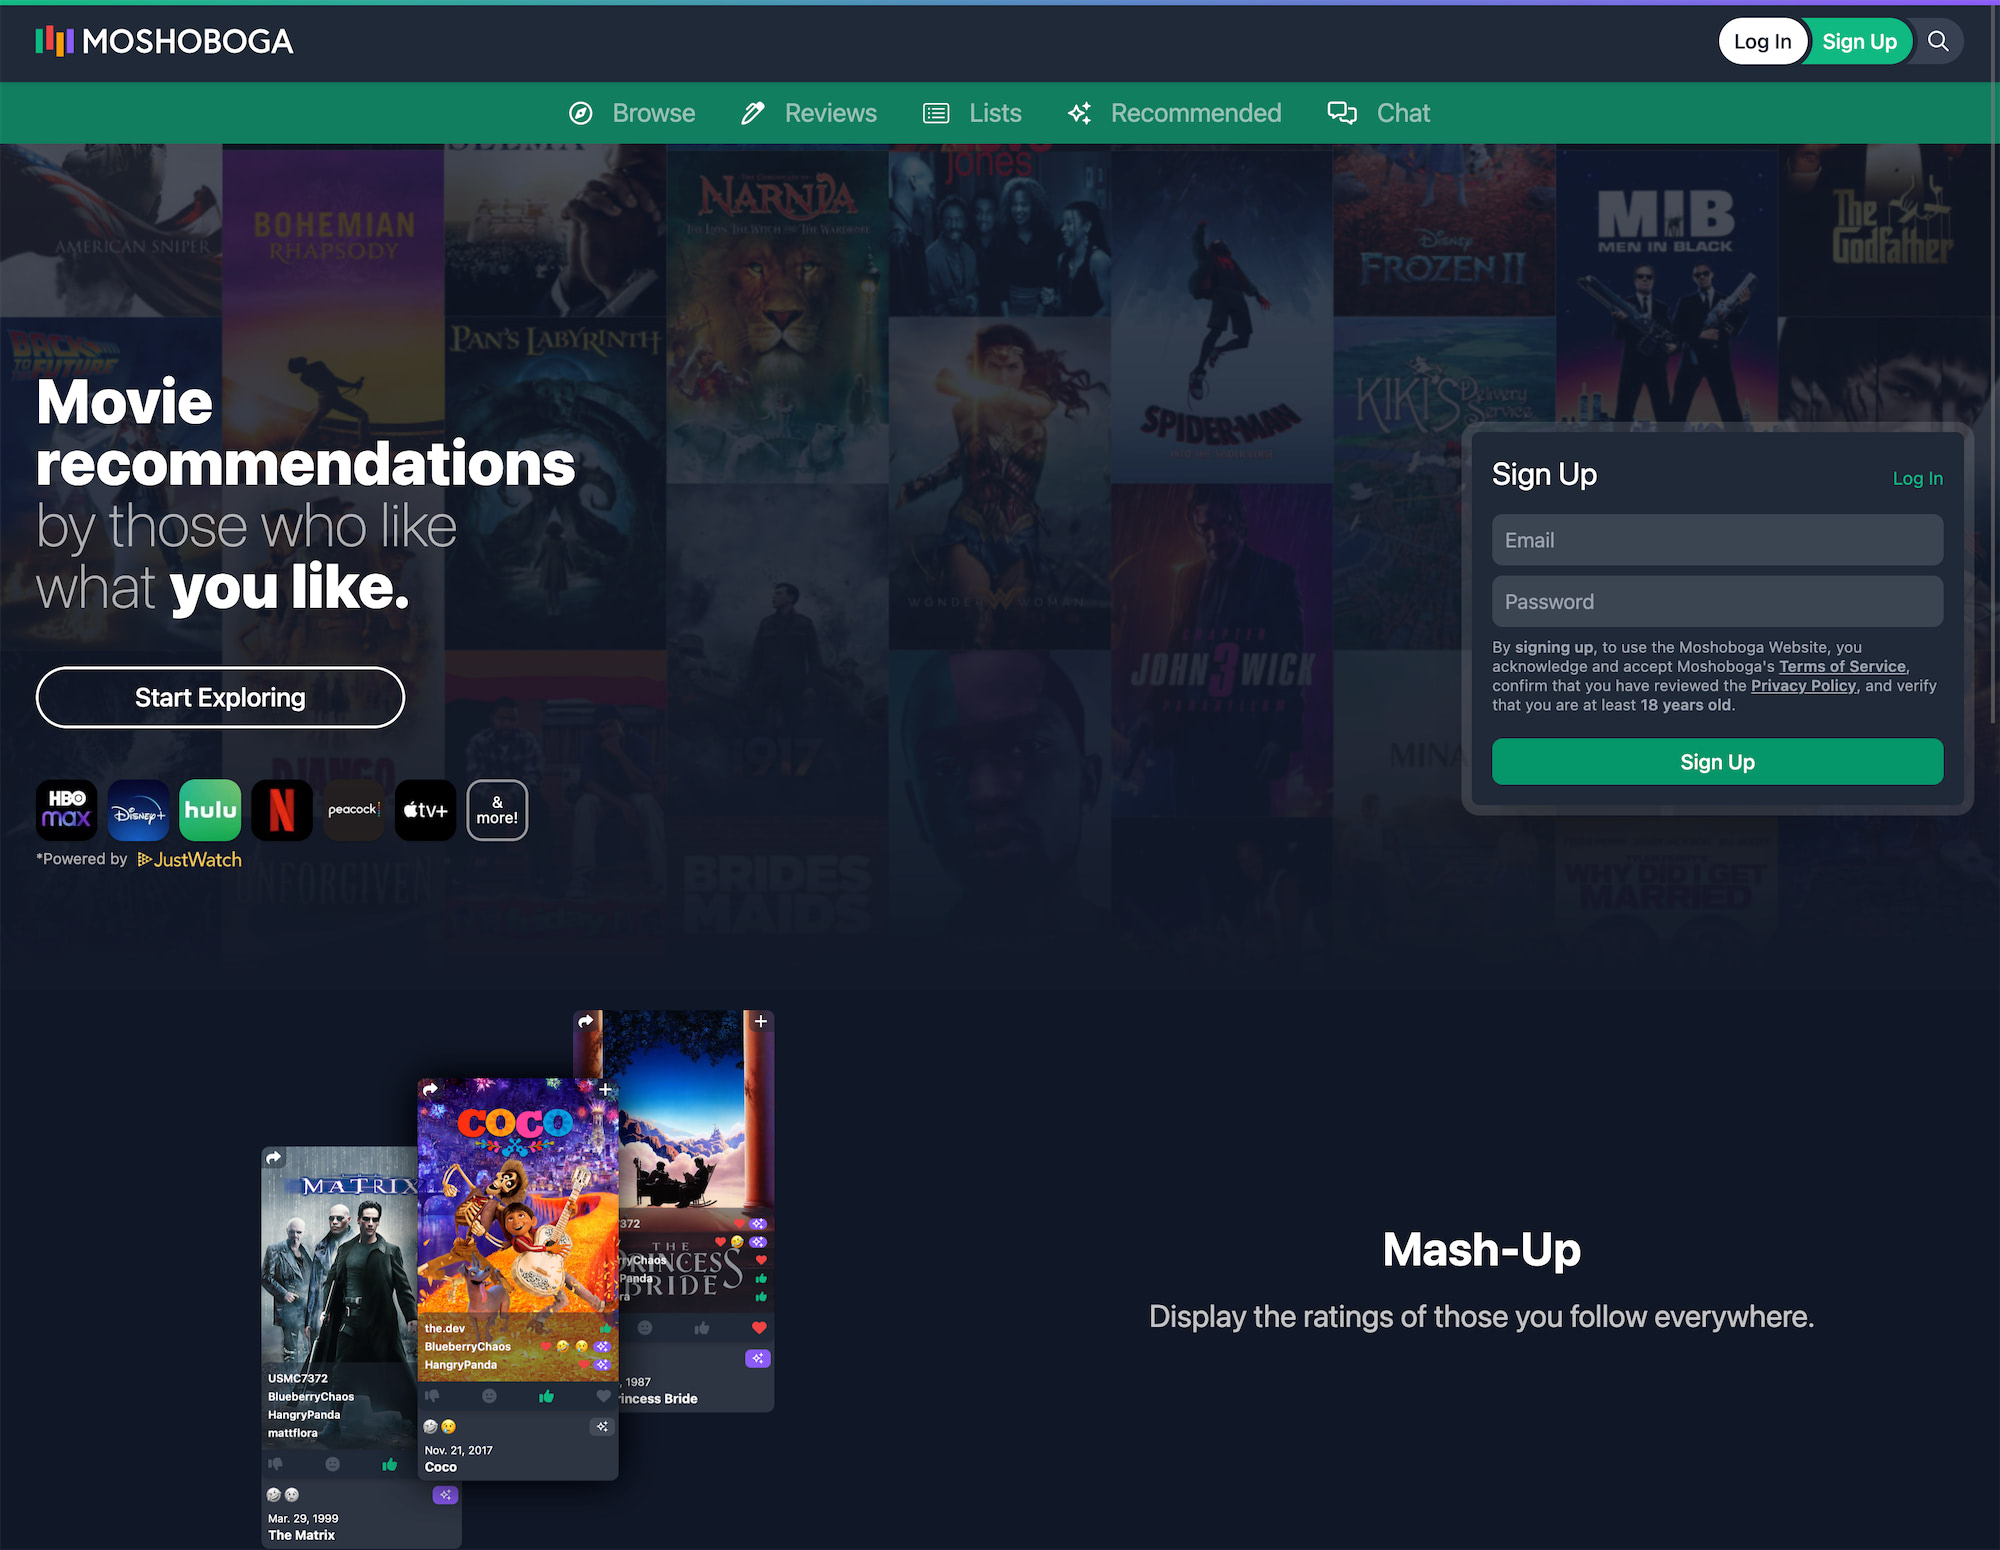
Task: Select the Hulu streaming icon
Action: pyautogui.click(x=210, y=810)
